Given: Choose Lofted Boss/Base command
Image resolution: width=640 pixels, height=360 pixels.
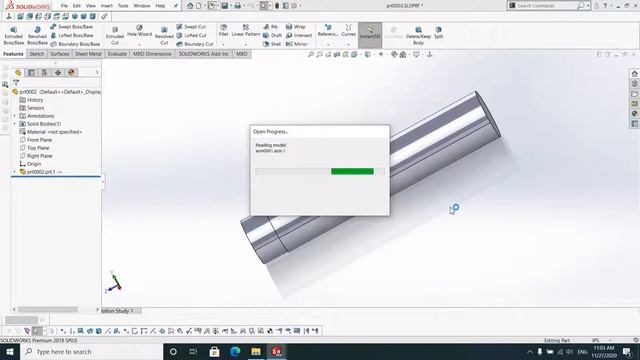Looking at the screenshot, I should pyautogui.click(x=72, y=36).
